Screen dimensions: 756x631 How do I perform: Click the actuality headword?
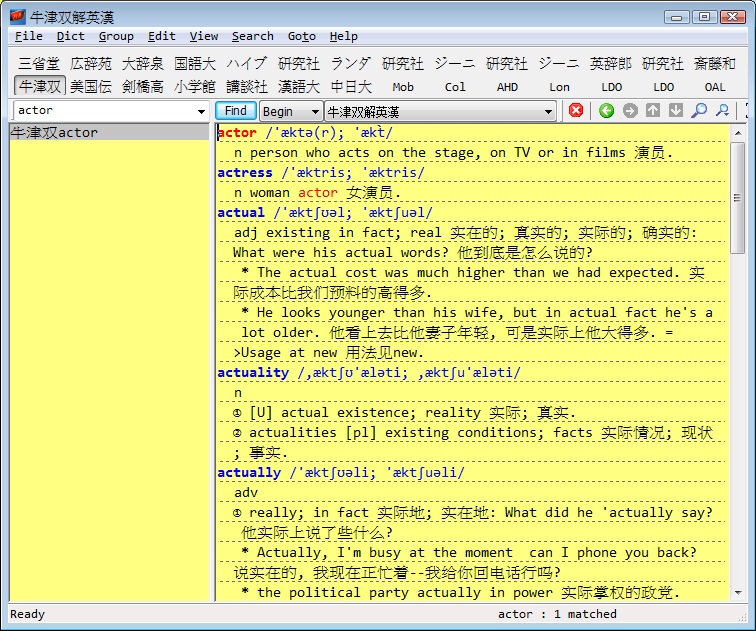coord(253,373)
